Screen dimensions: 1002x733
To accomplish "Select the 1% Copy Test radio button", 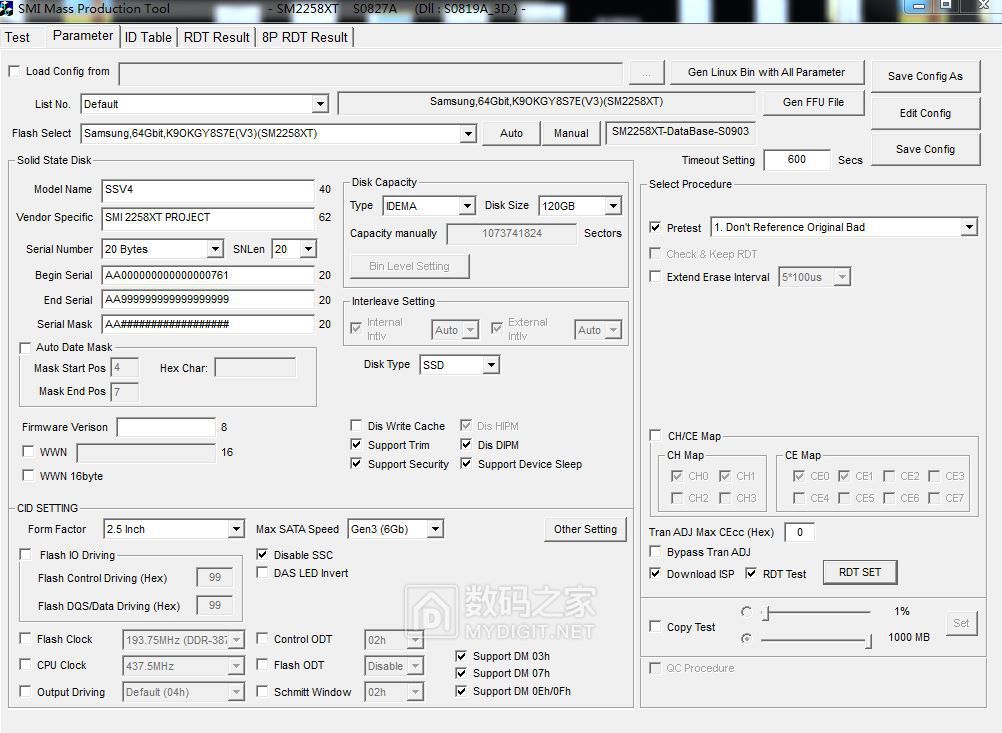I will [746, 611].
